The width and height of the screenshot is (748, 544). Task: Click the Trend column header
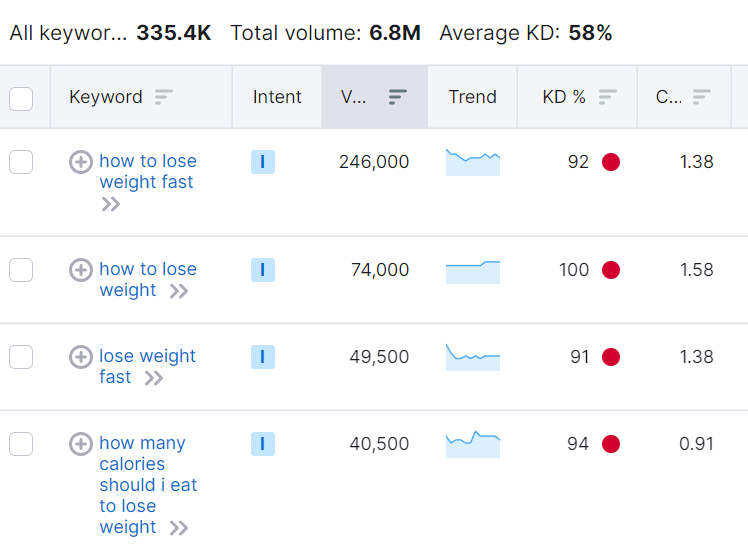coord(472,97)
